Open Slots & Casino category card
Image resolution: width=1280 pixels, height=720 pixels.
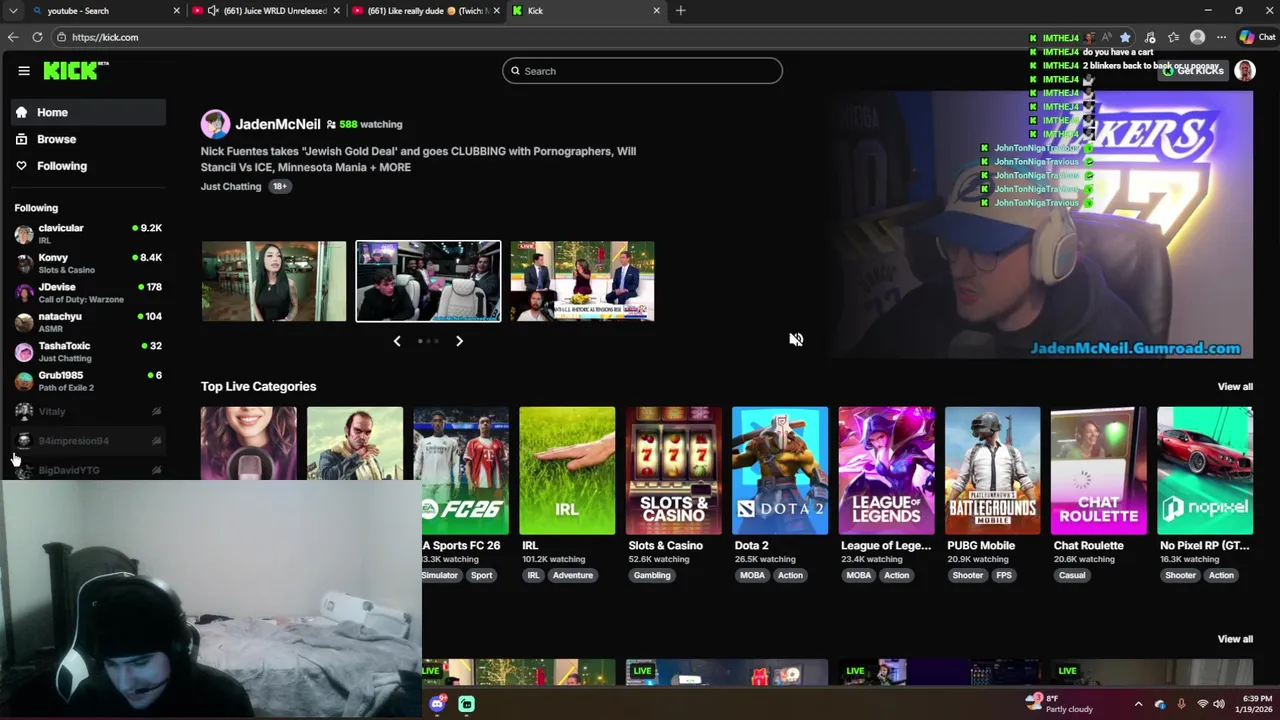point(673,470)
